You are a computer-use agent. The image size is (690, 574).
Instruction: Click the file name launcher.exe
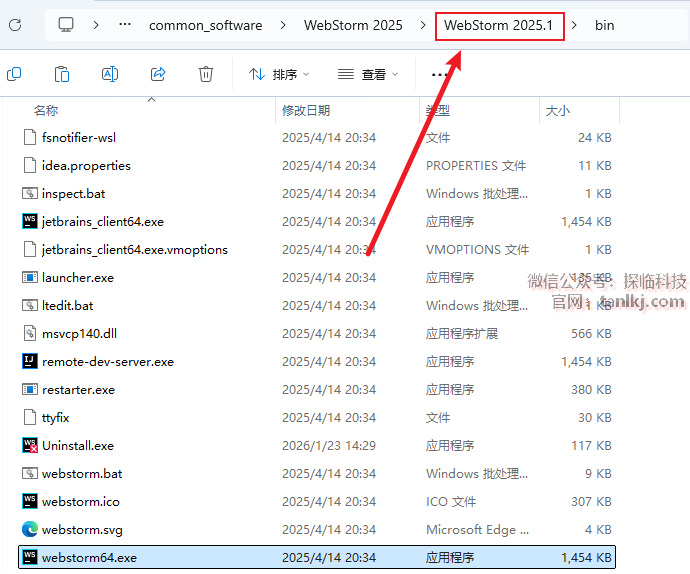[x=78, y=277]
